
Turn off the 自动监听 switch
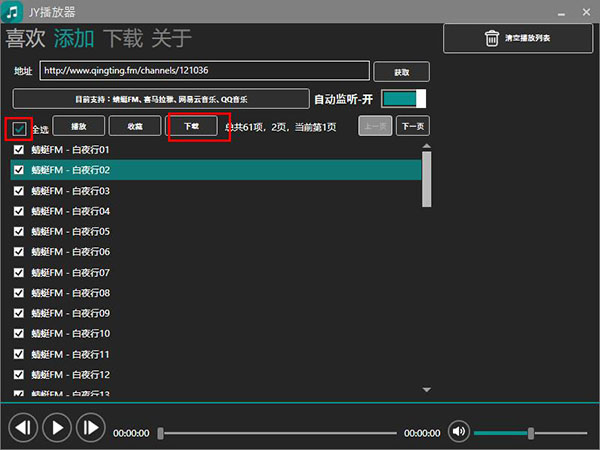(404, 99)
